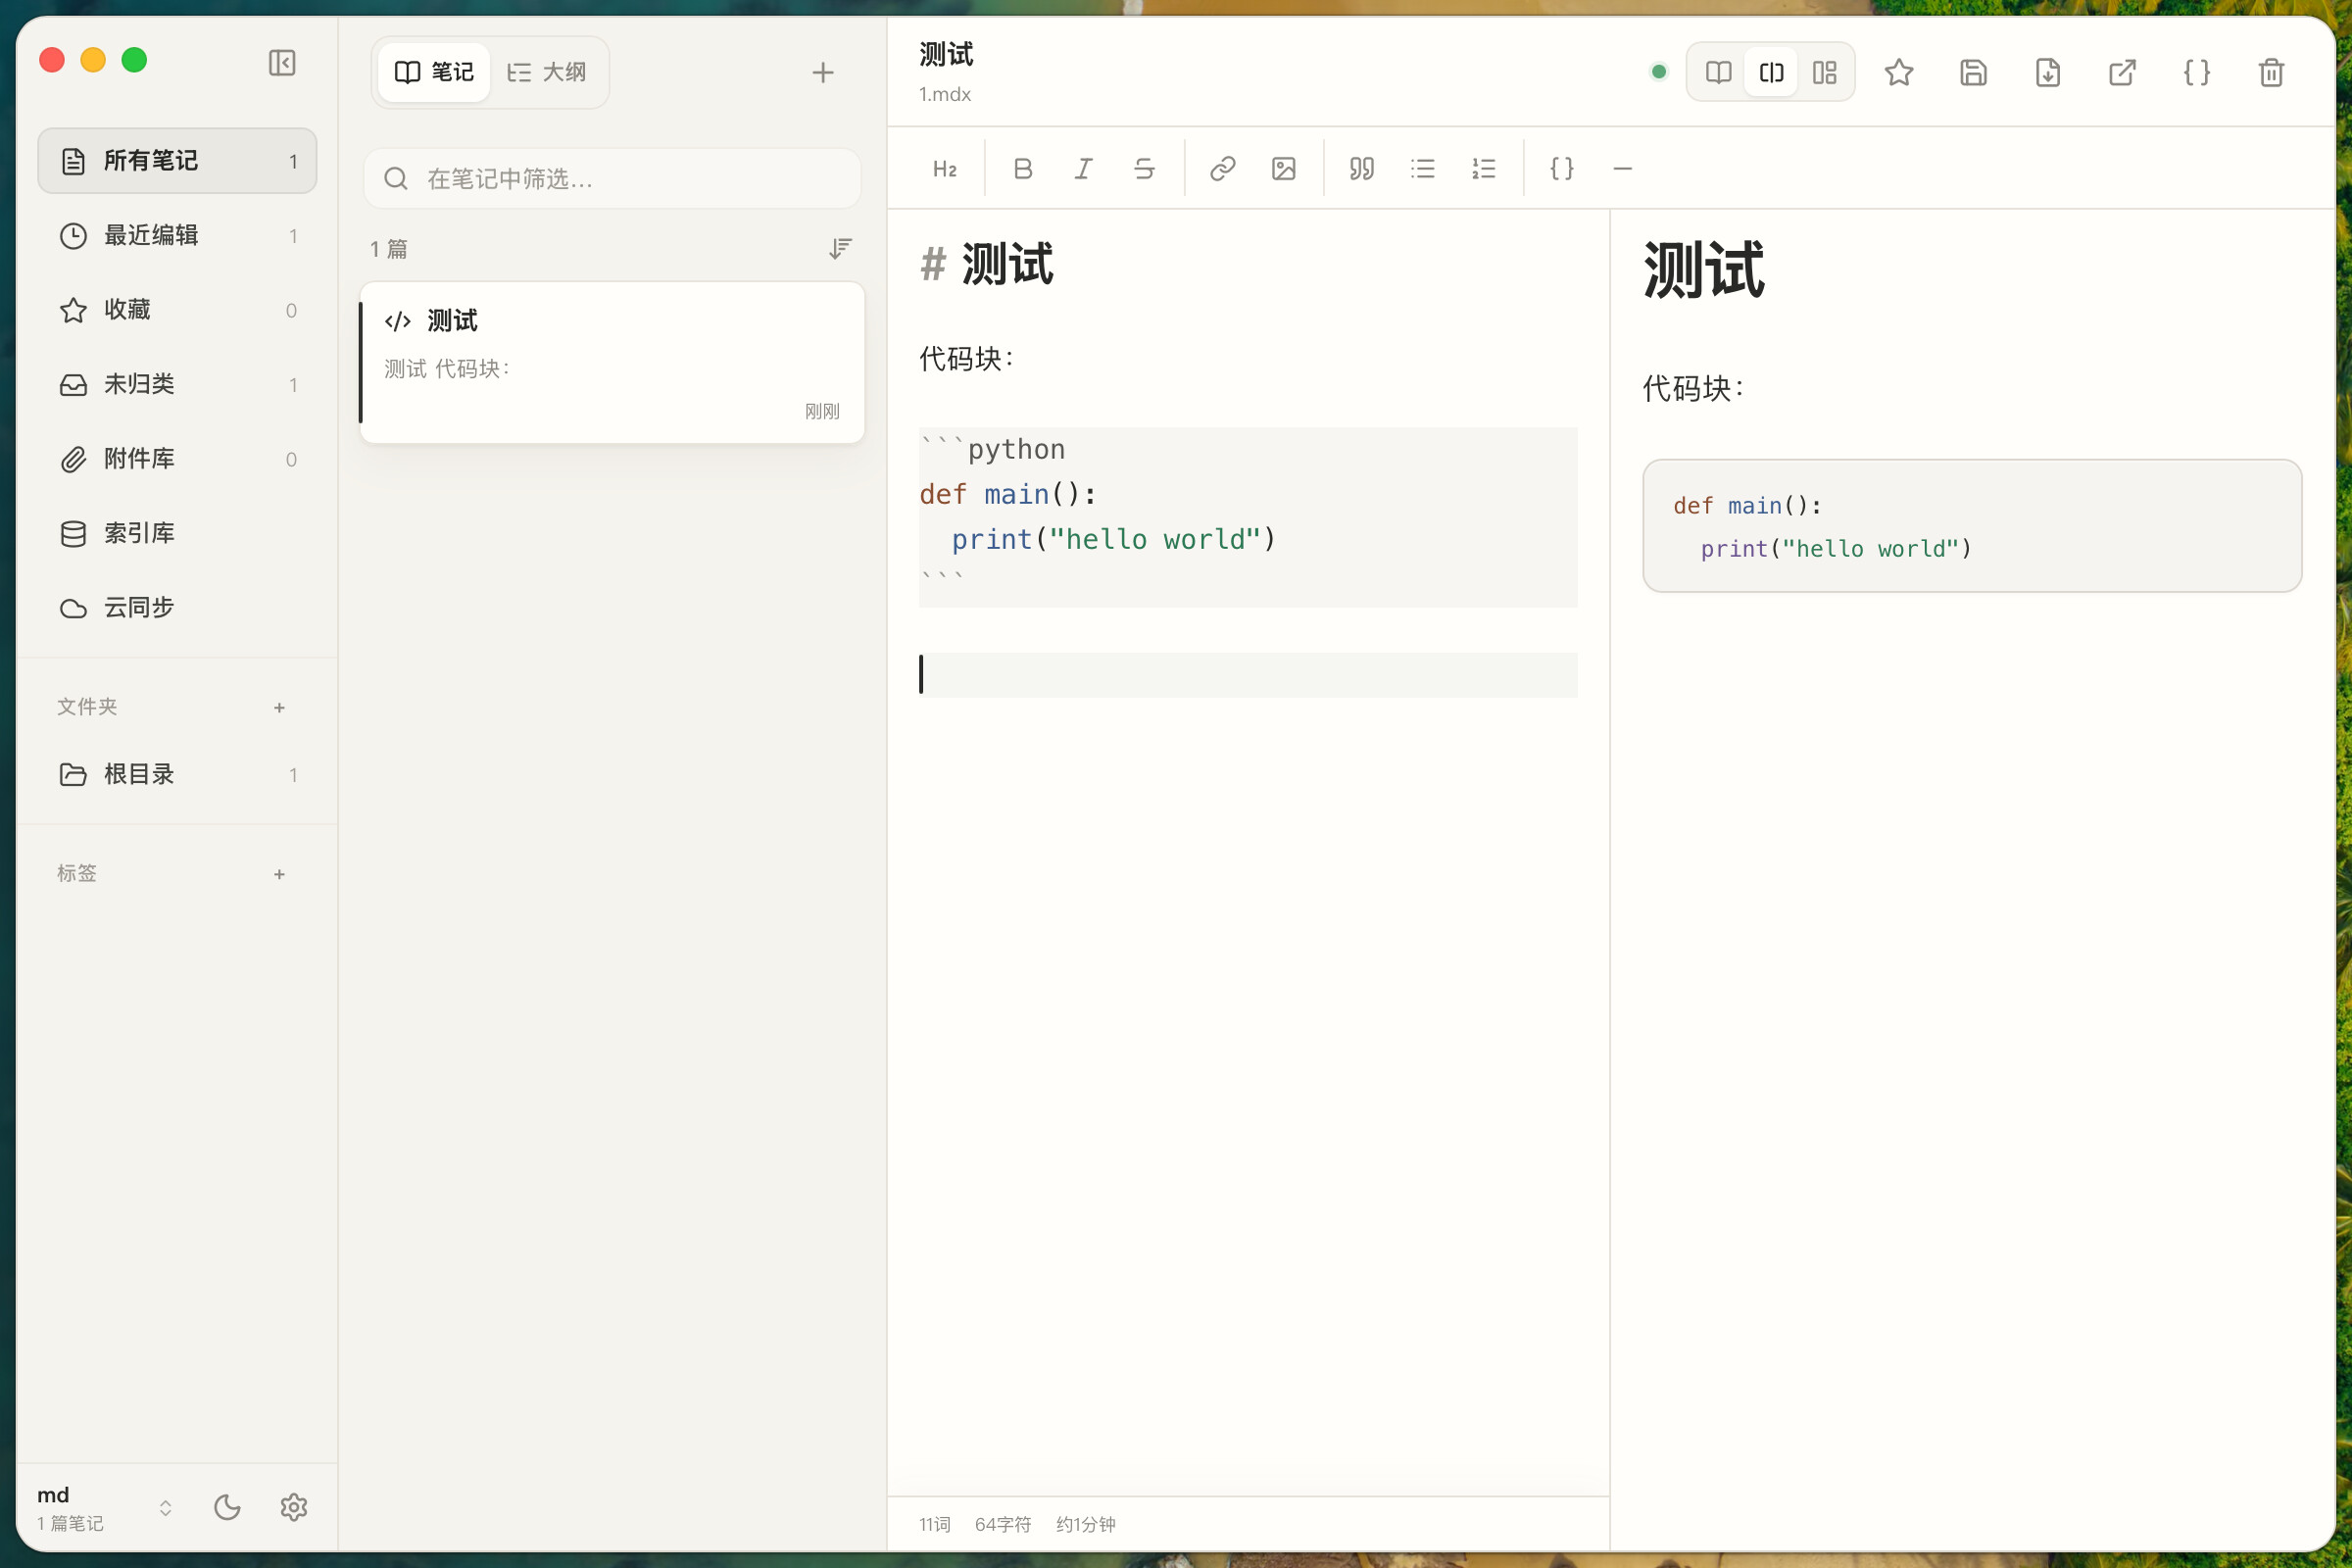The width and height of the screenshot is (2352, 1568).
Task: Click the rendered code block in preview
Action: (x=1972, y=526)
